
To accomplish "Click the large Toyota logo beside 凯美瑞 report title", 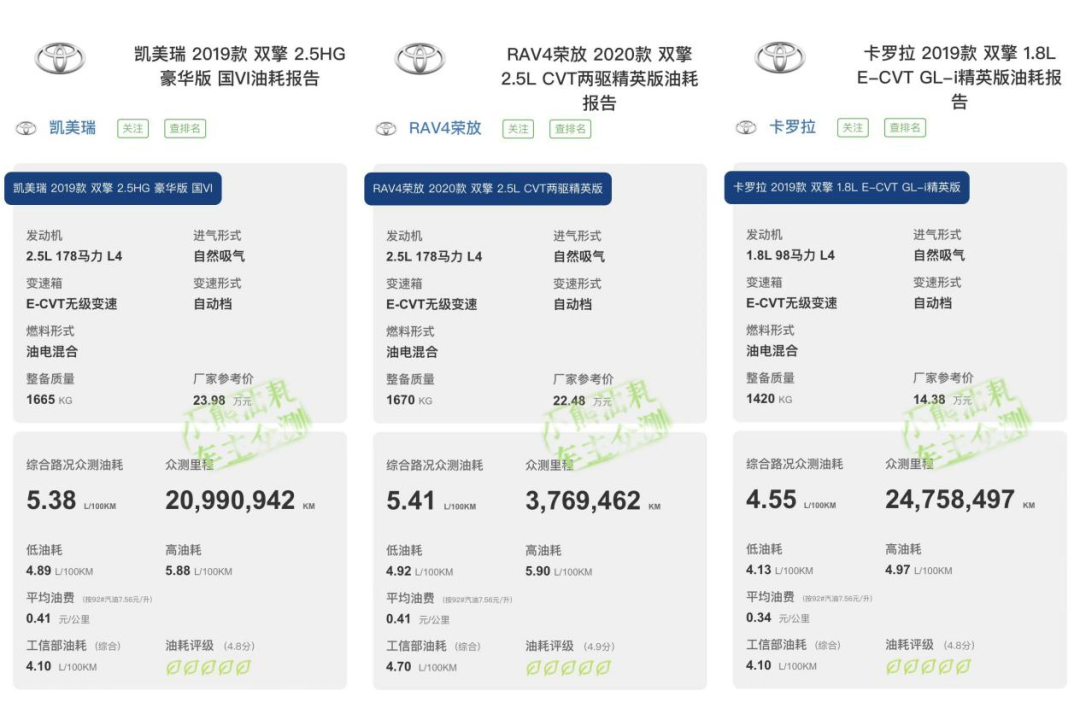I will (60, 58).
